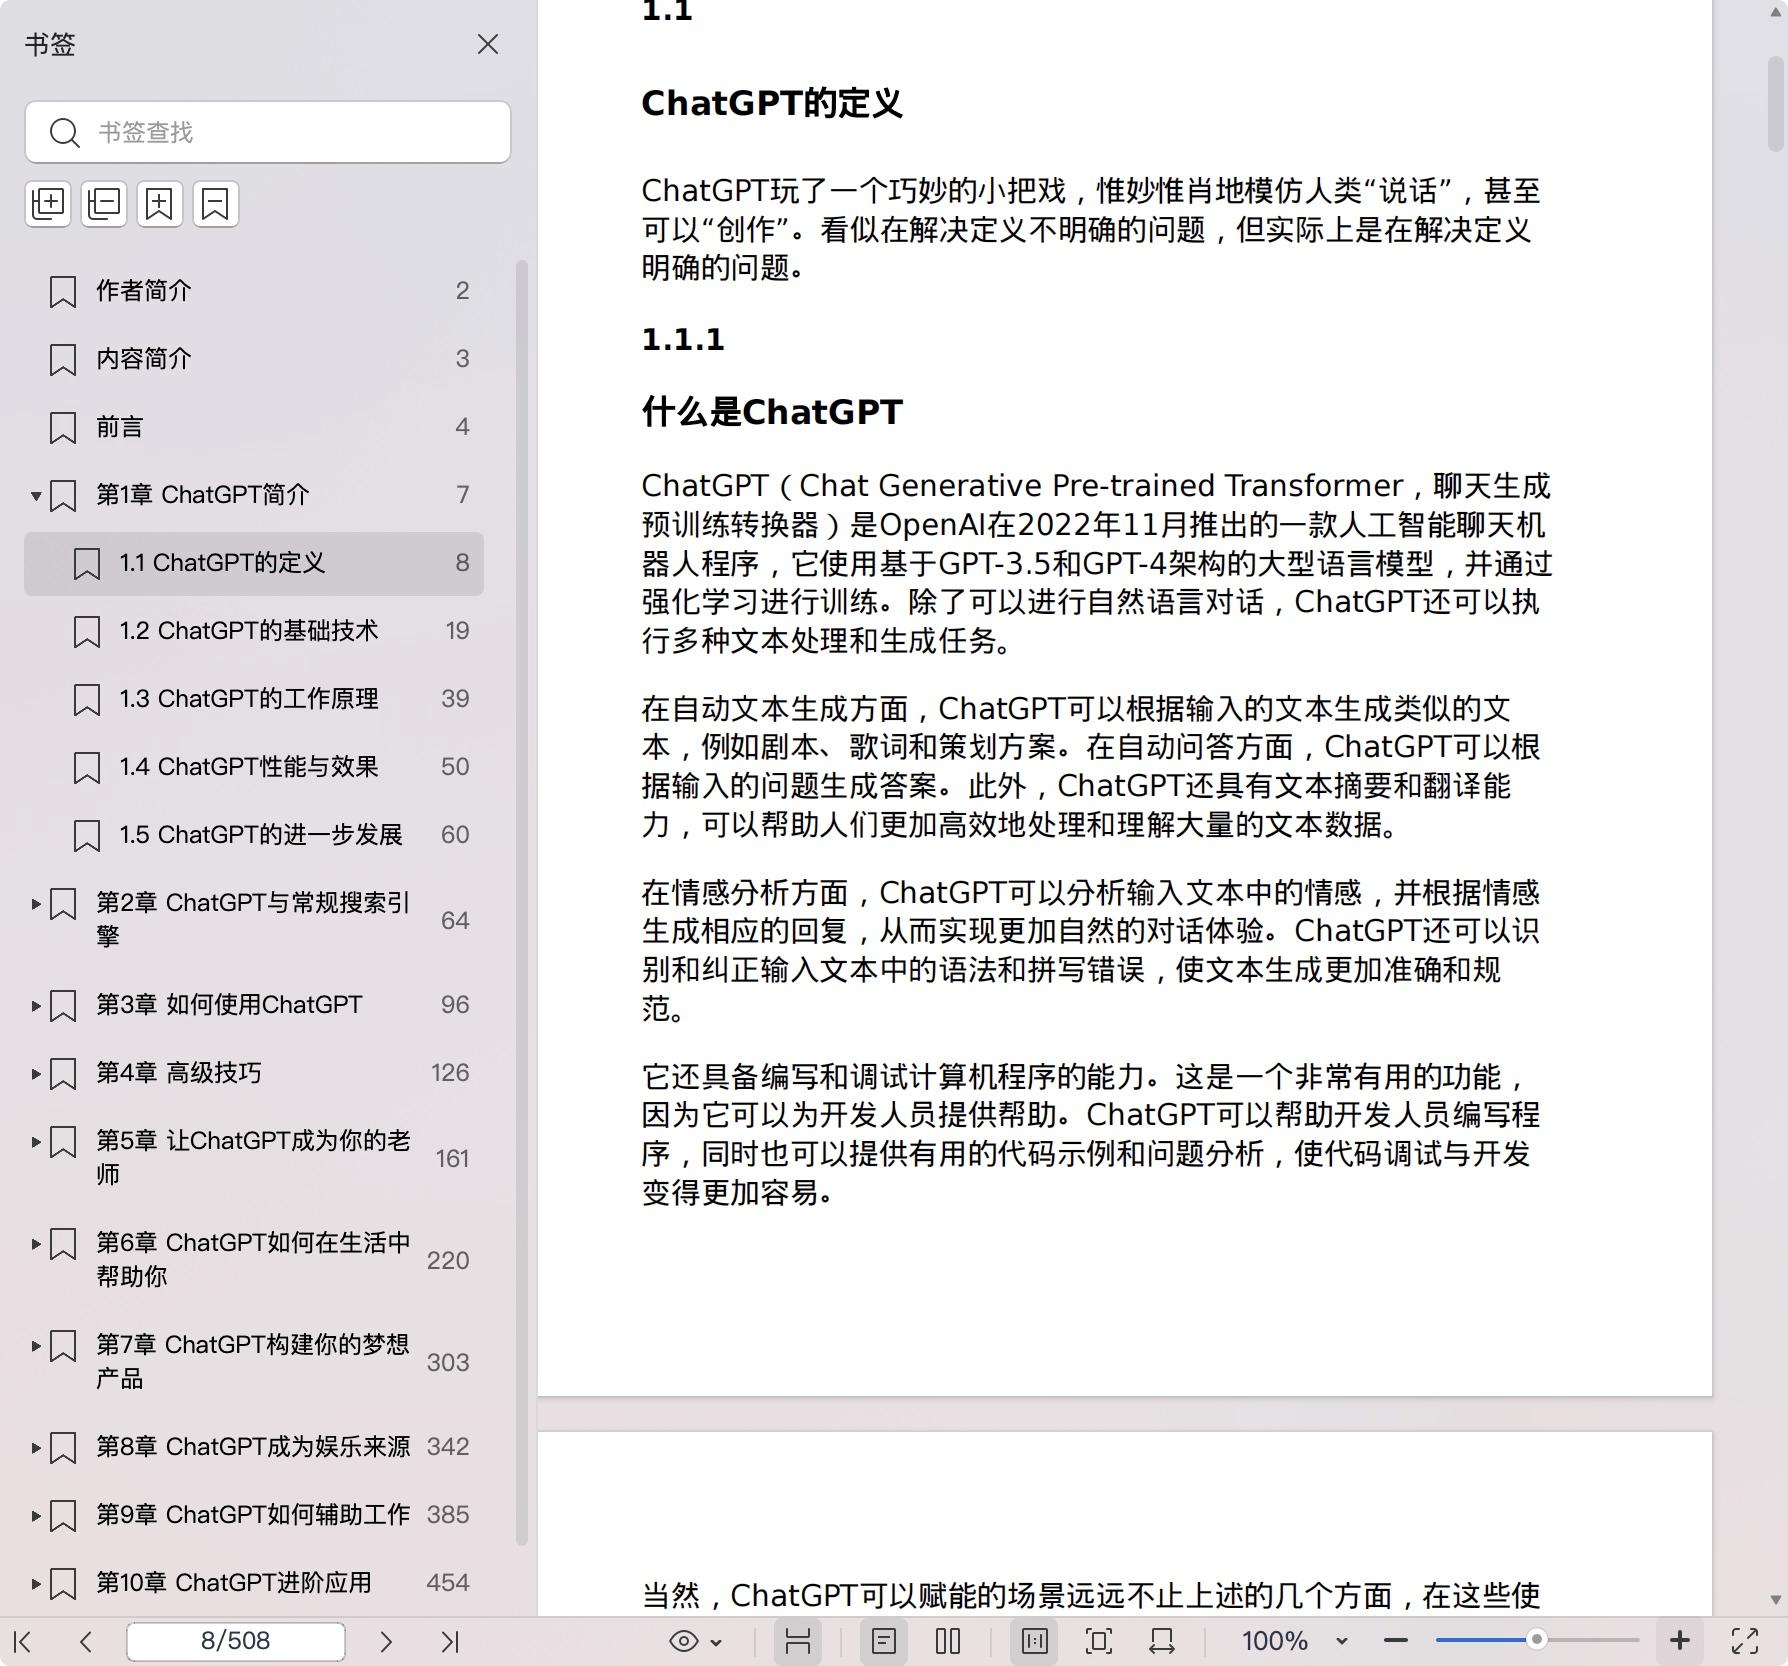Viewport: 1788px width, 1666px height.
Task: Expand 第5章 让ChatGPT成为你的老师
Action: [x=36, y=1142]
